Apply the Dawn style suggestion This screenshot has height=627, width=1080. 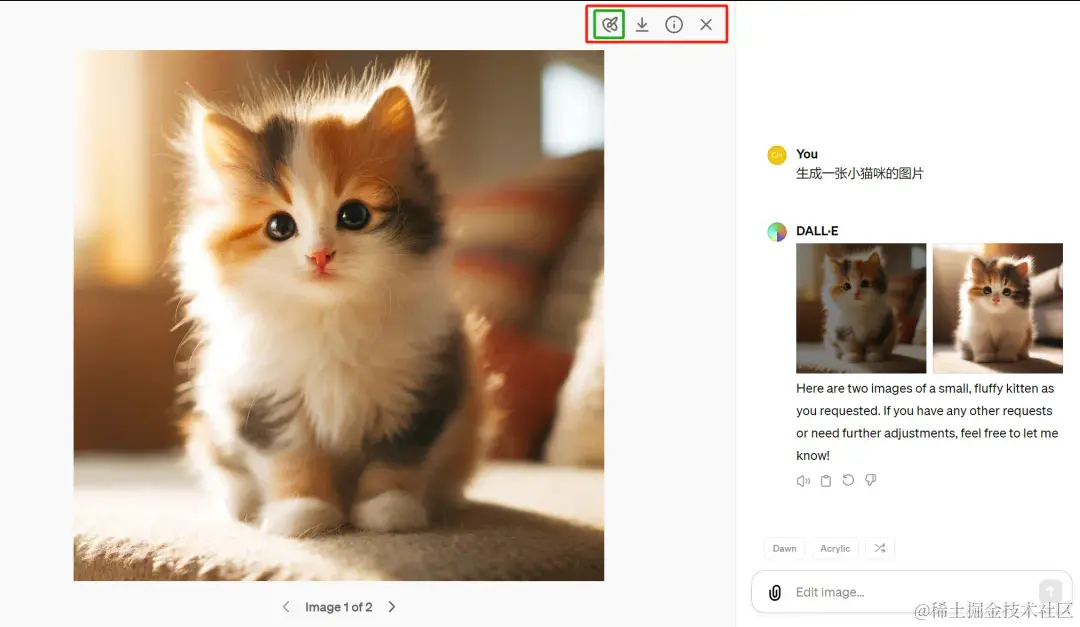(x=785, y=548)
